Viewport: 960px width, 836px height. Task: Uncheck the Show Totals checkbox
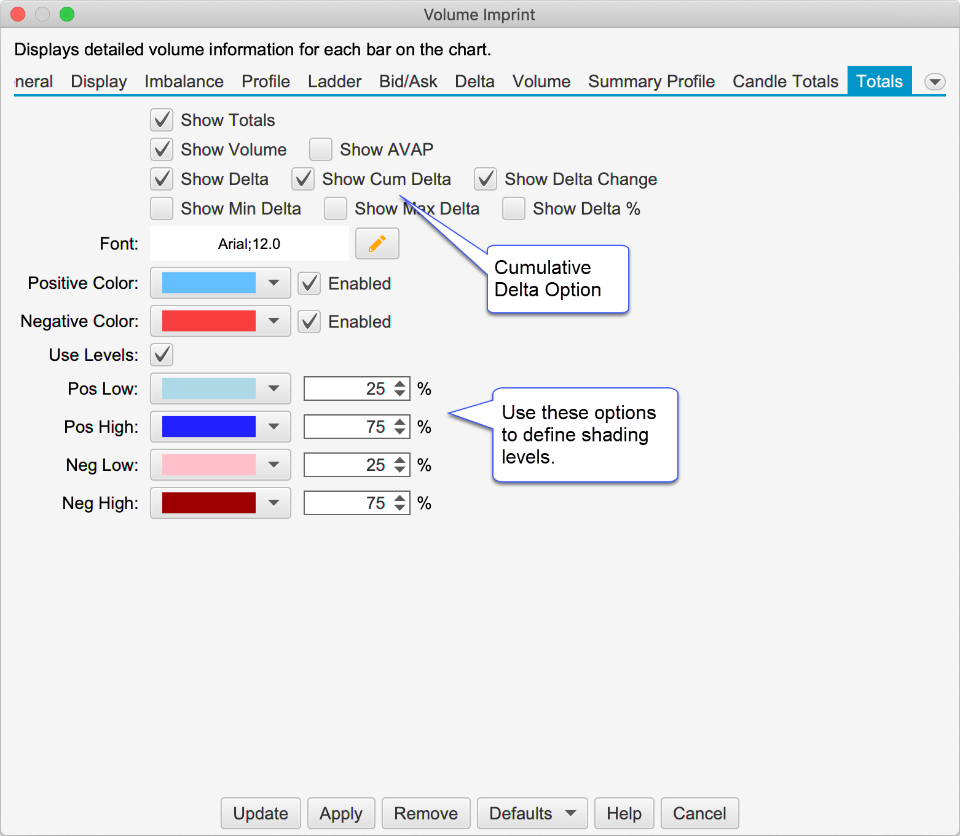pos(162,120)
